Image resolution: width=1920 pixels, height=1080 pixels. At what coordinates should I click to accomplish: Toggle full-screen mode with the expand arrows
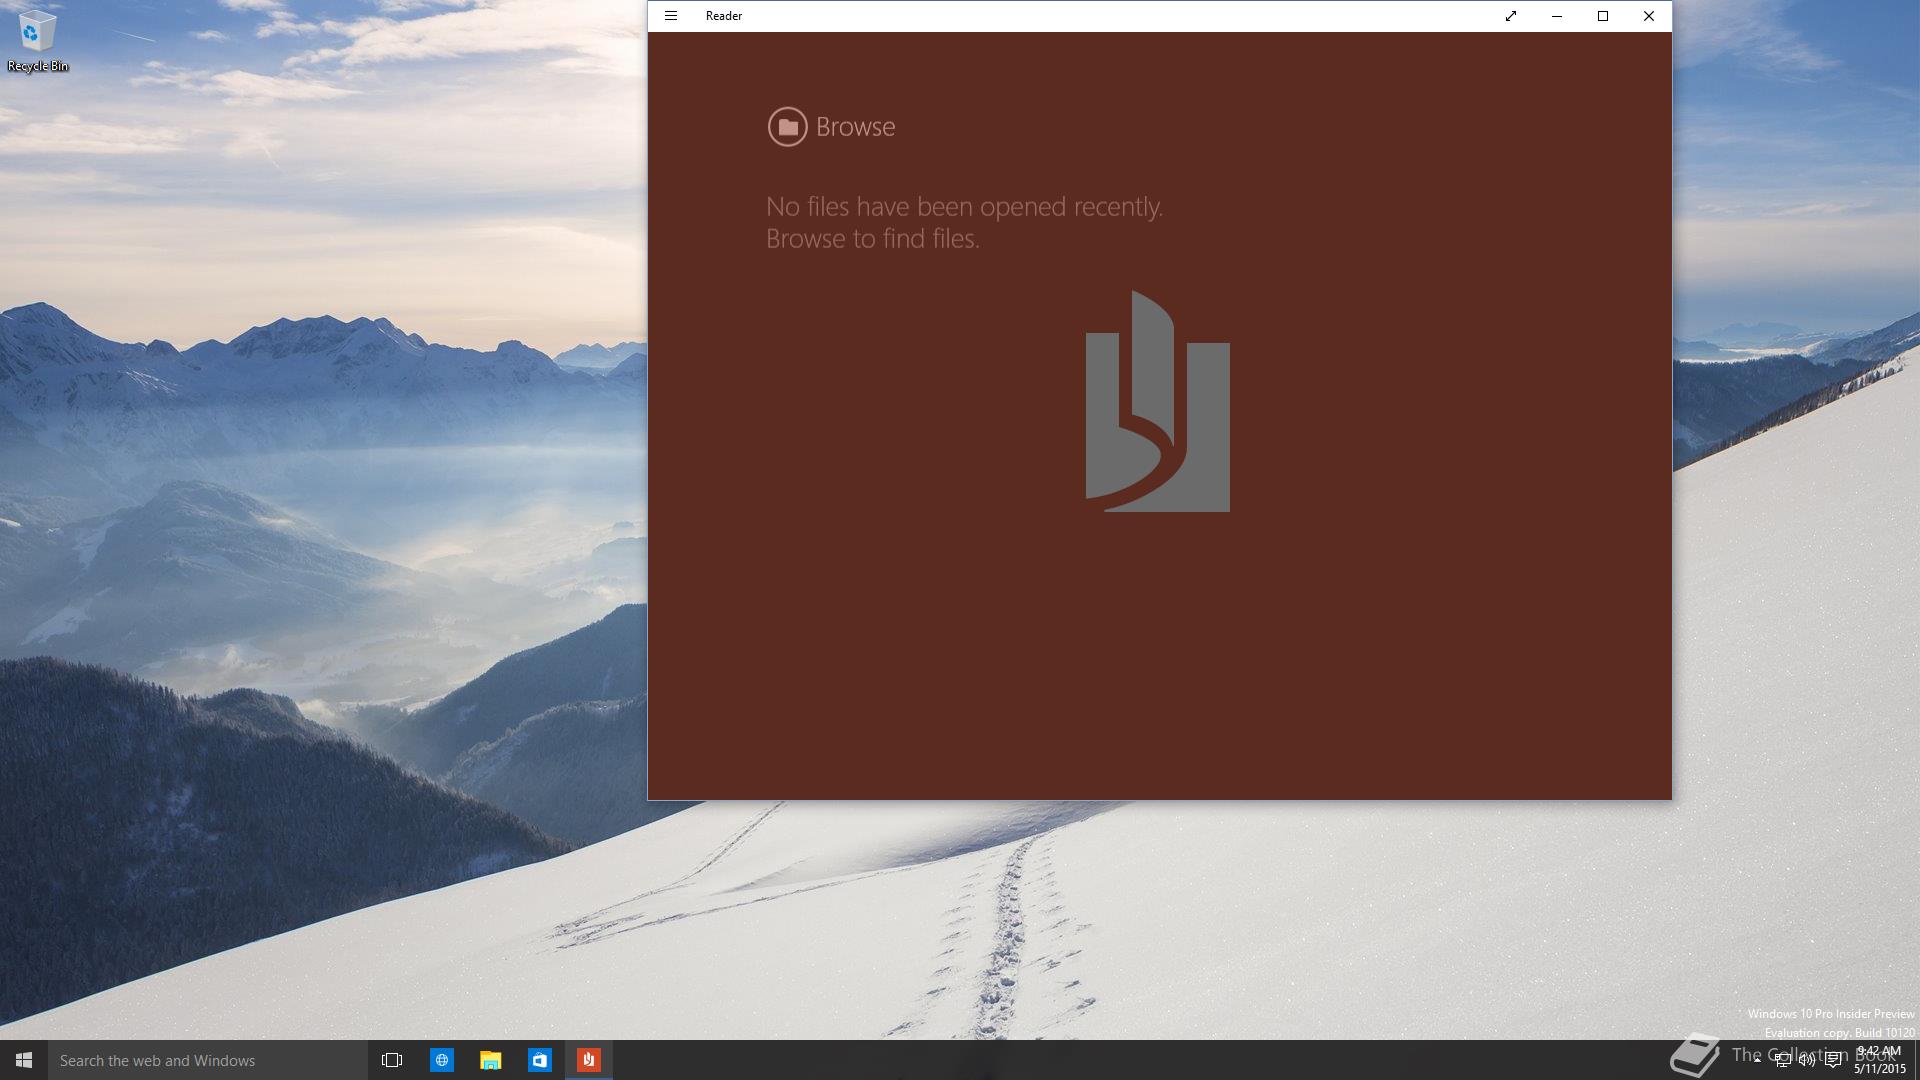(1510, 16)
